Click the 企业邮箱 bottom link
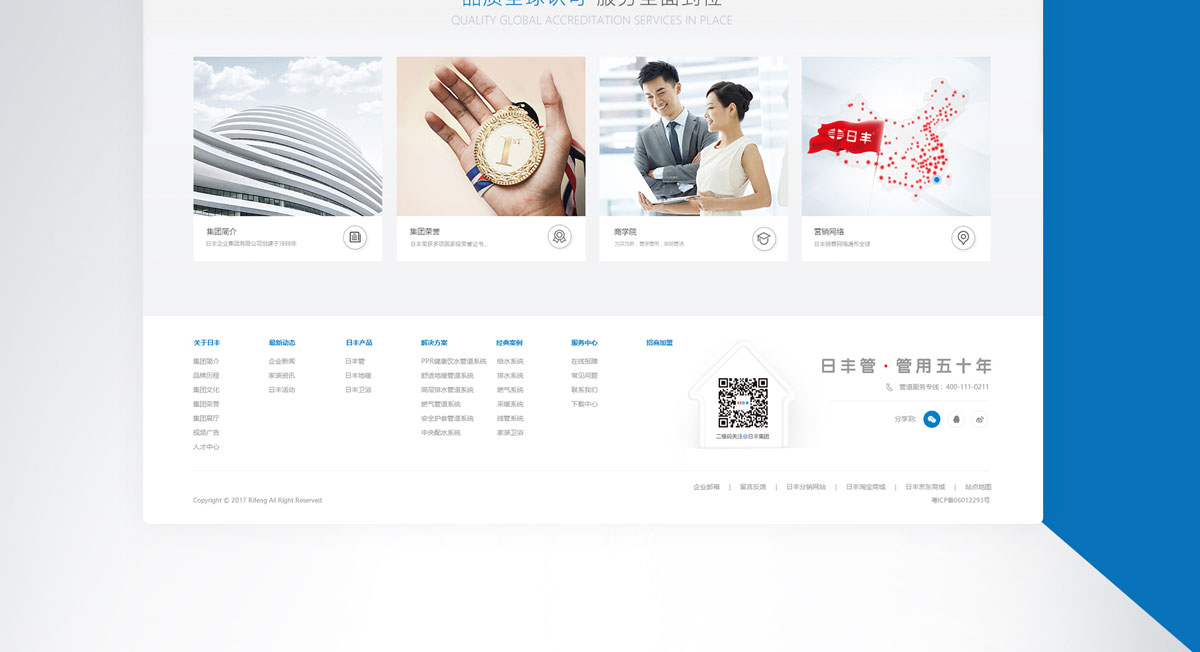 706,487
